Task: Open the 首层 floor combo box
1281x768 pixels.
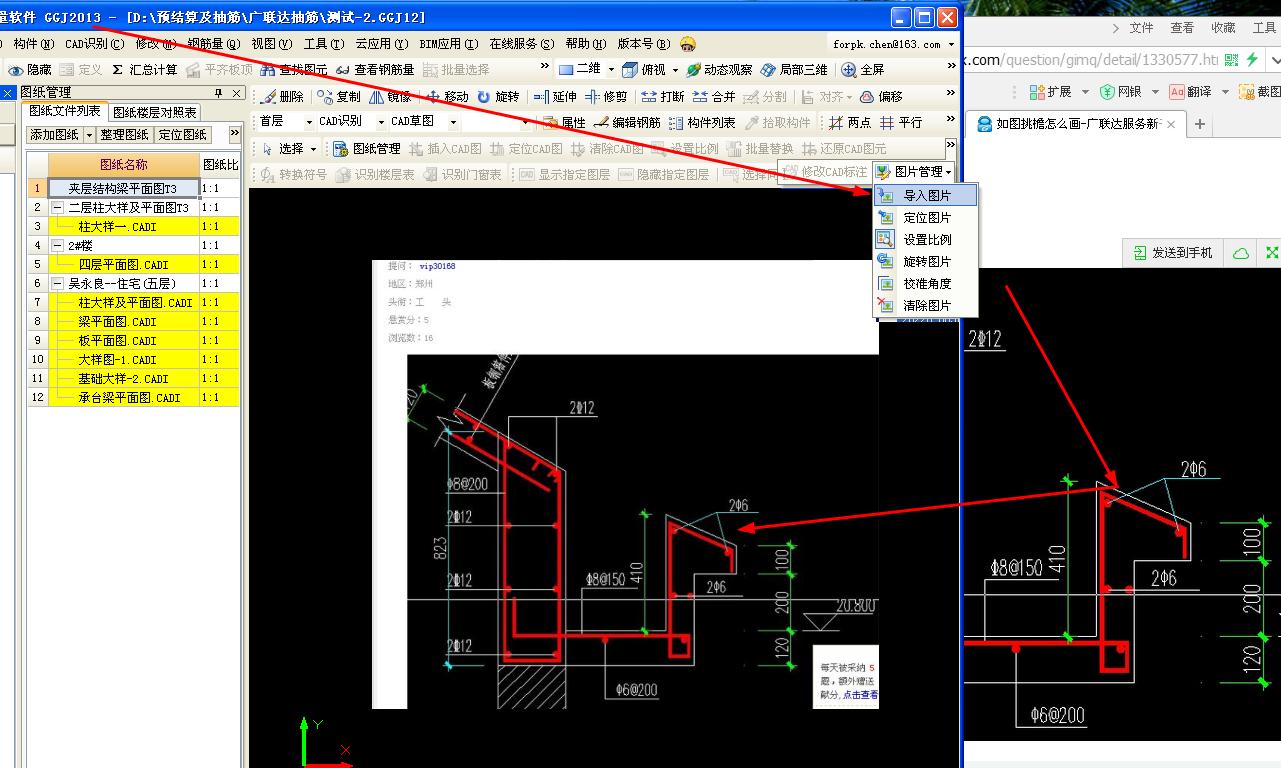Action: (285, 122)
